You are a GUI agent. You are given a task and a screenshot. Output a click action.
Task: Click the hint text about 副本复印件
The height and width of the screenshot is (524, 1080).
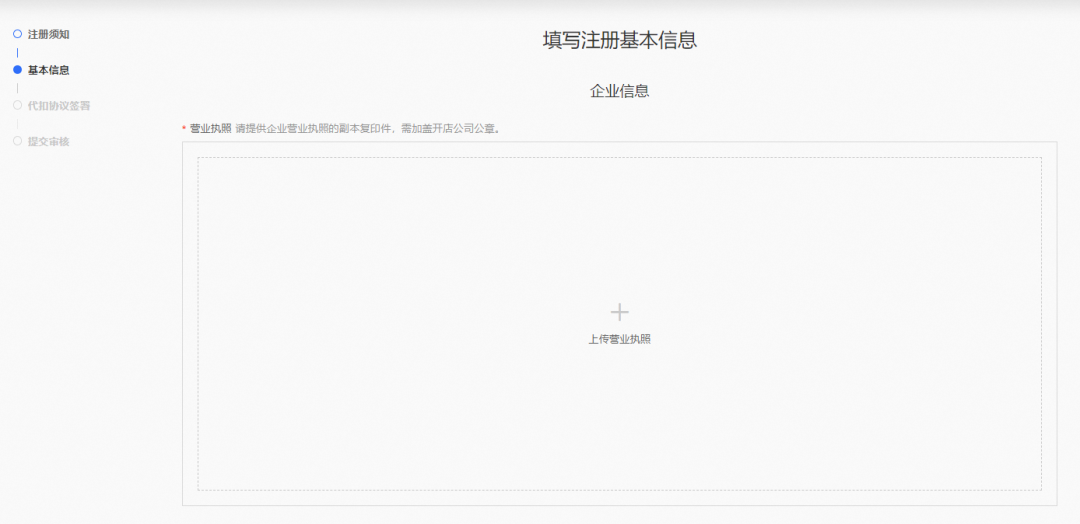367,129
